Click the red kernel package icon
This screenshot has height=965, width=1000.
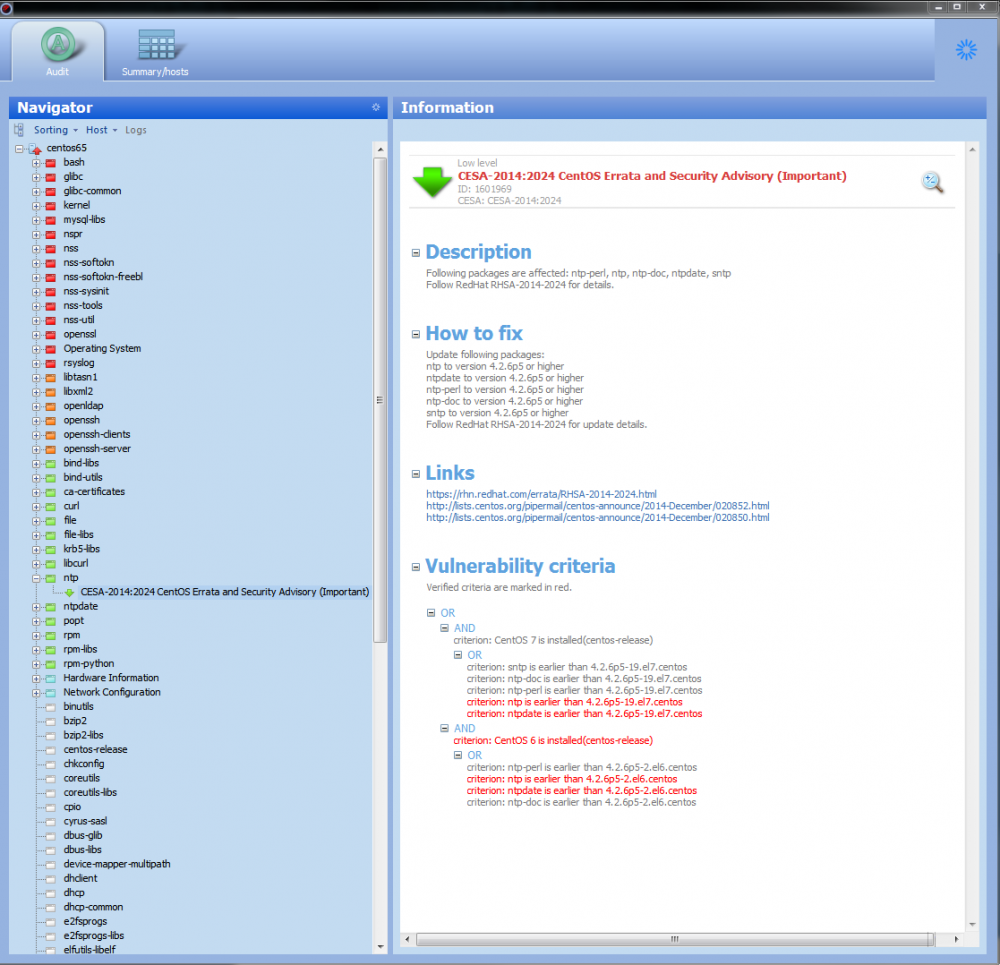(x=50, y=205)
